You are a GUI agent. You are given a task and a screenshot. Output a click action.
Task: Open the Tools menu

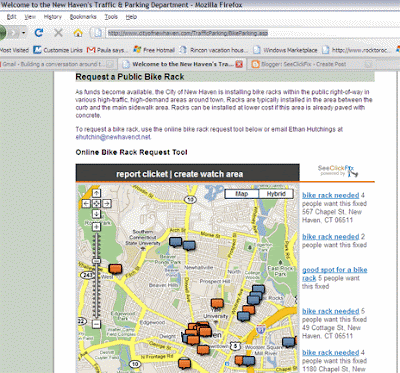[111, 17]
